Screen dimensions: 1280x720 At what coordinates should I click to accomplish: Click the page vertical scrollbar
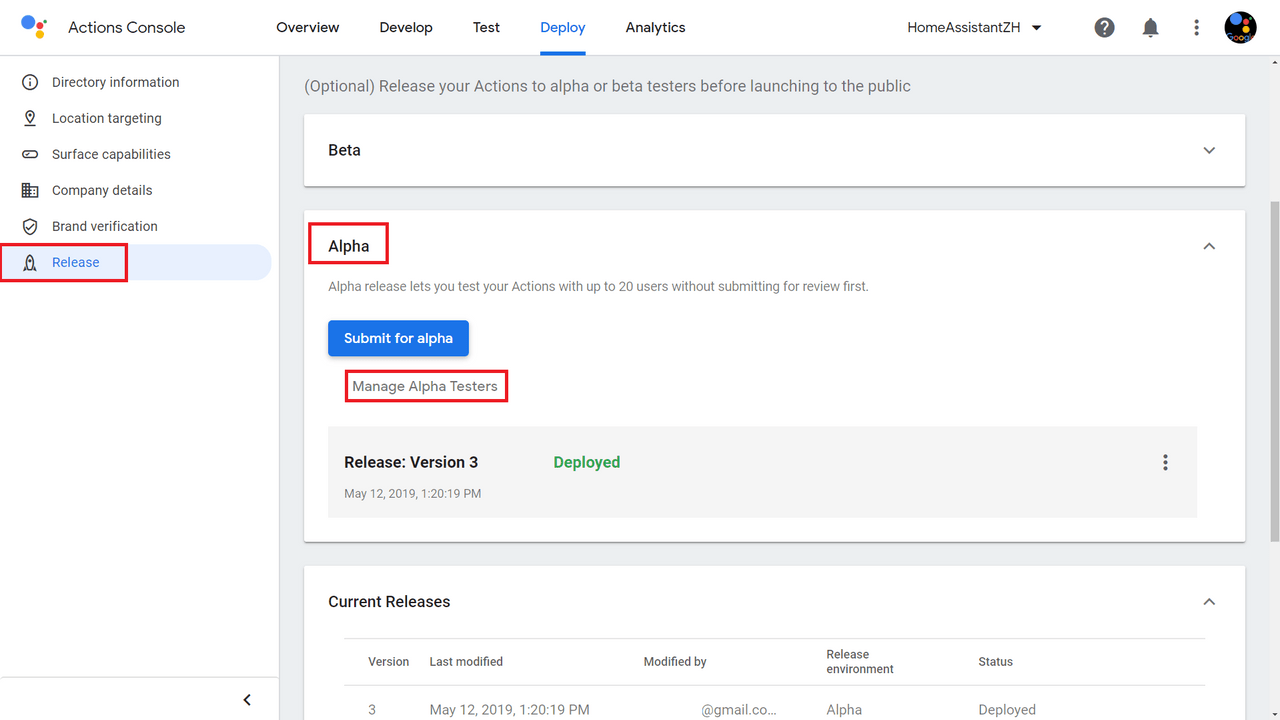(x=1275, y=372)
